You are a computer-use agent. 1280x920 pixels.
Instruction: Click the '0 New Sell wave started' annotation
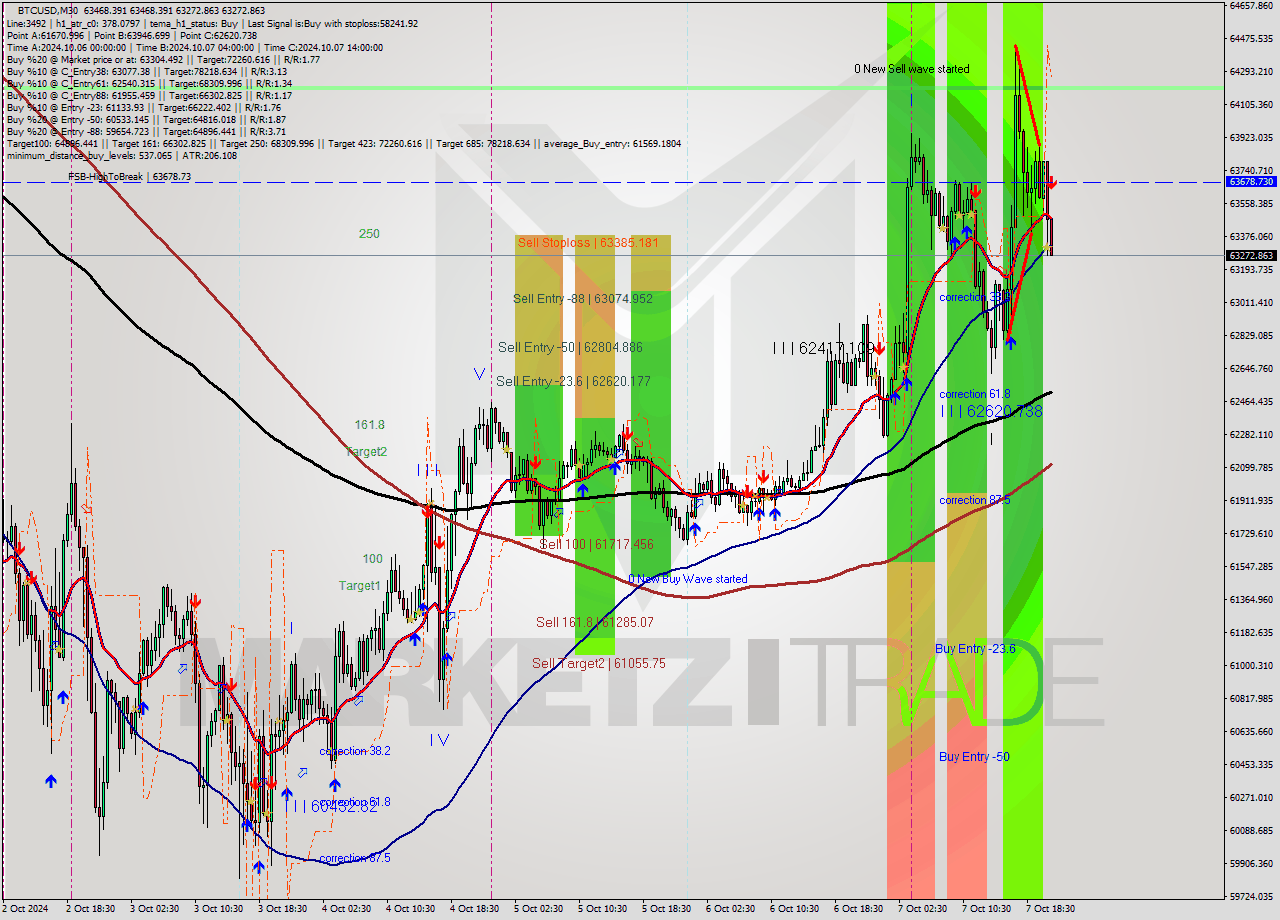(x=911, y=69)
